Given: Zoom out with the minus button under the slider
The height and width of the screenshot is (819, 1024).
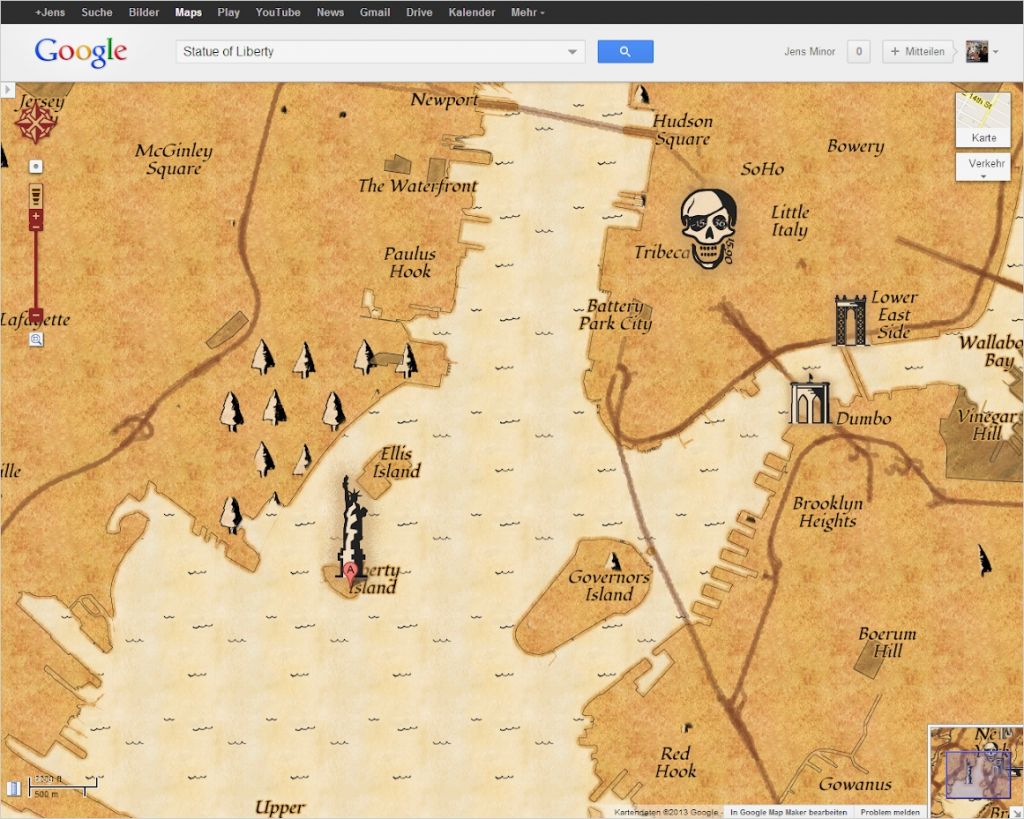Looking at the screenshot, I should (x=36, y=314).
